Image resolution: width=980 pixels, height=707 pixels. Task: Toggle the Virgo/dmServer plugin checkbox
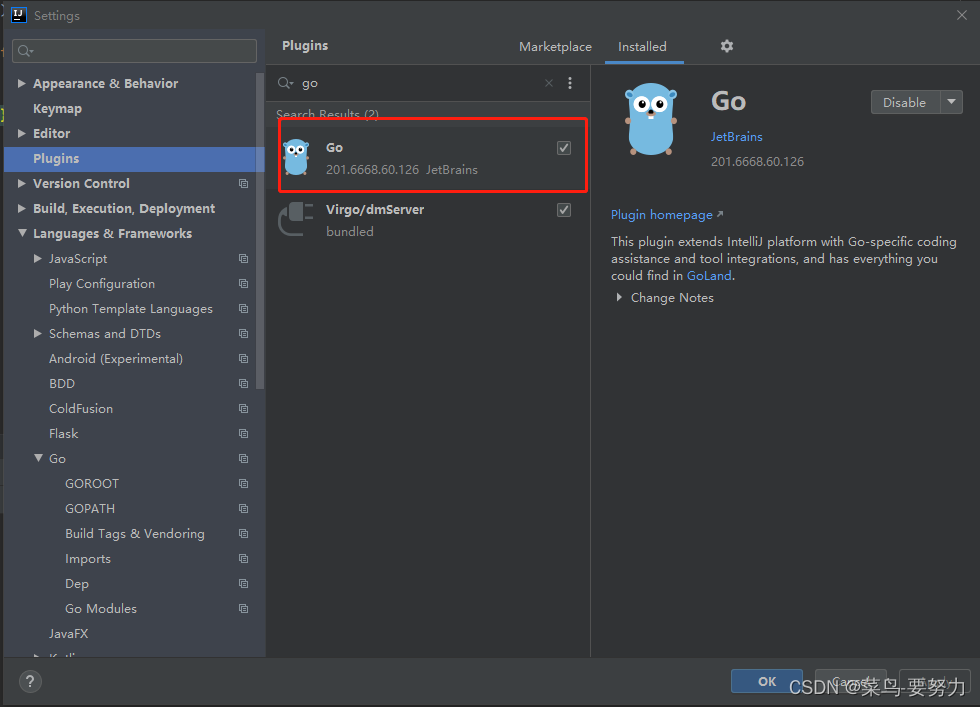coord(564,209)
